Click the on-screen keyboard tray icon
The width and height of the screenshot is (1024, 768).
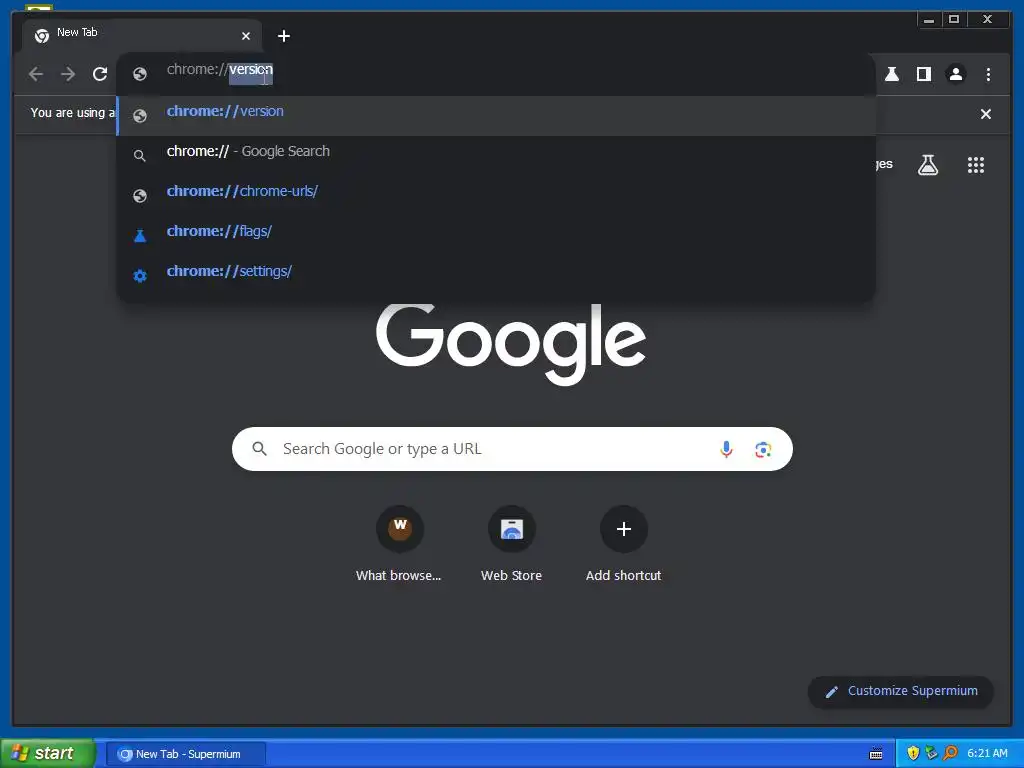click(876, 754)
